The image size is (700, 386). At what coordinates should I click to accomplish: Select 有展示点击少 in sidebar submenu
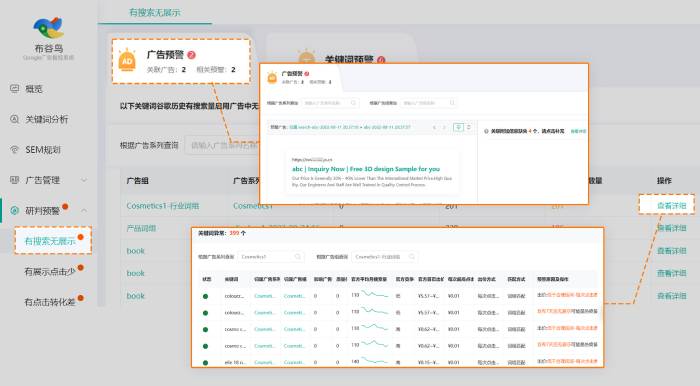tap(50, 271)
